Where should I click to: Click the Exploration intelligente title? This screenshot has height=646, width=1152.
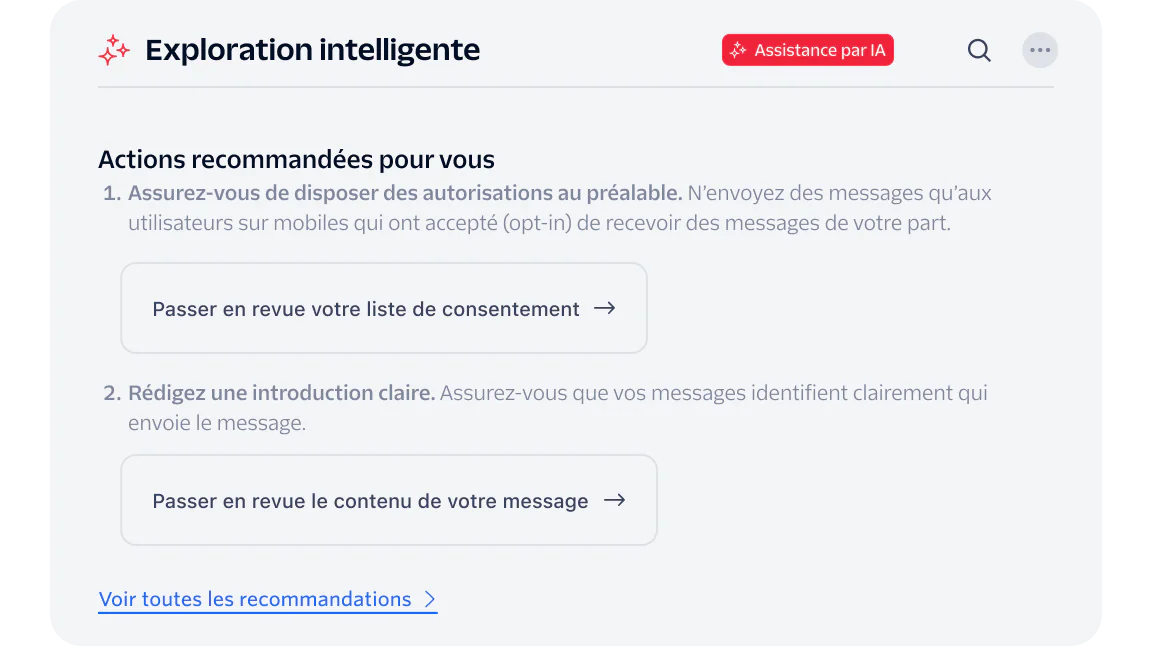[312, 49]
